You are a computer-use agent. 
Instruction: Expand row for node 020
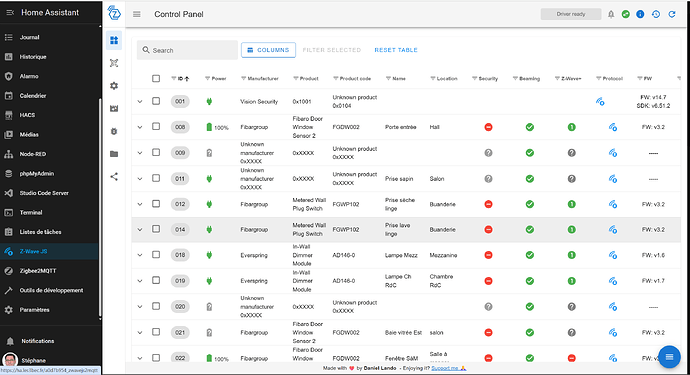tap(139, 307)
